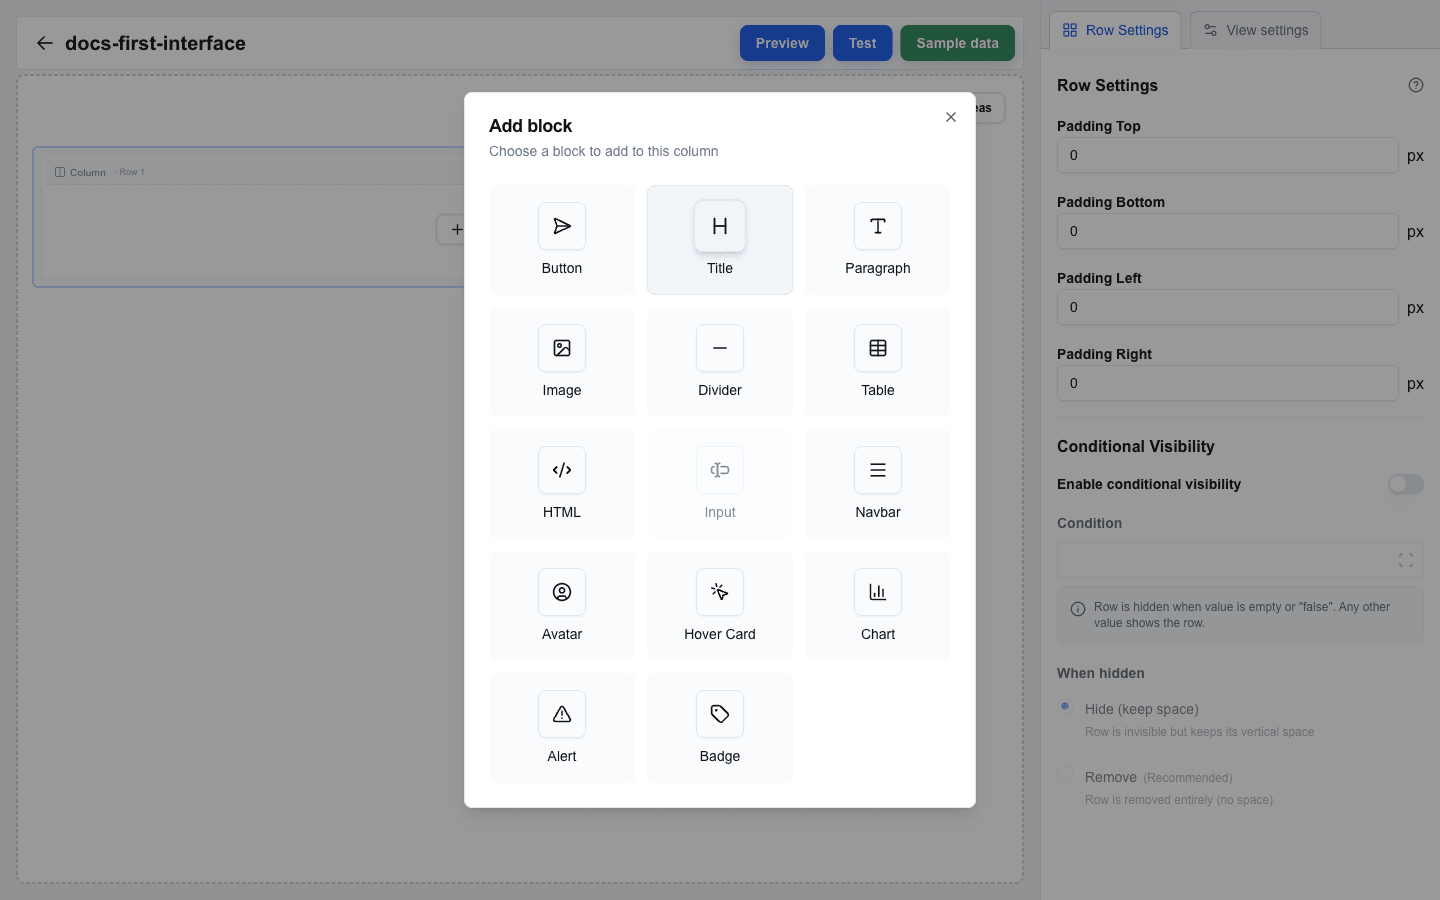Select the Divider block

720,362
